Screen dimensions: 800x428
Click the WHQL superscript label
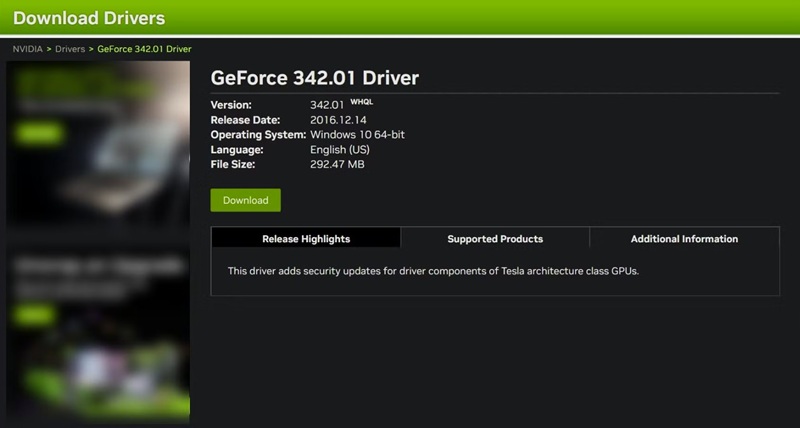coord(362,102)
